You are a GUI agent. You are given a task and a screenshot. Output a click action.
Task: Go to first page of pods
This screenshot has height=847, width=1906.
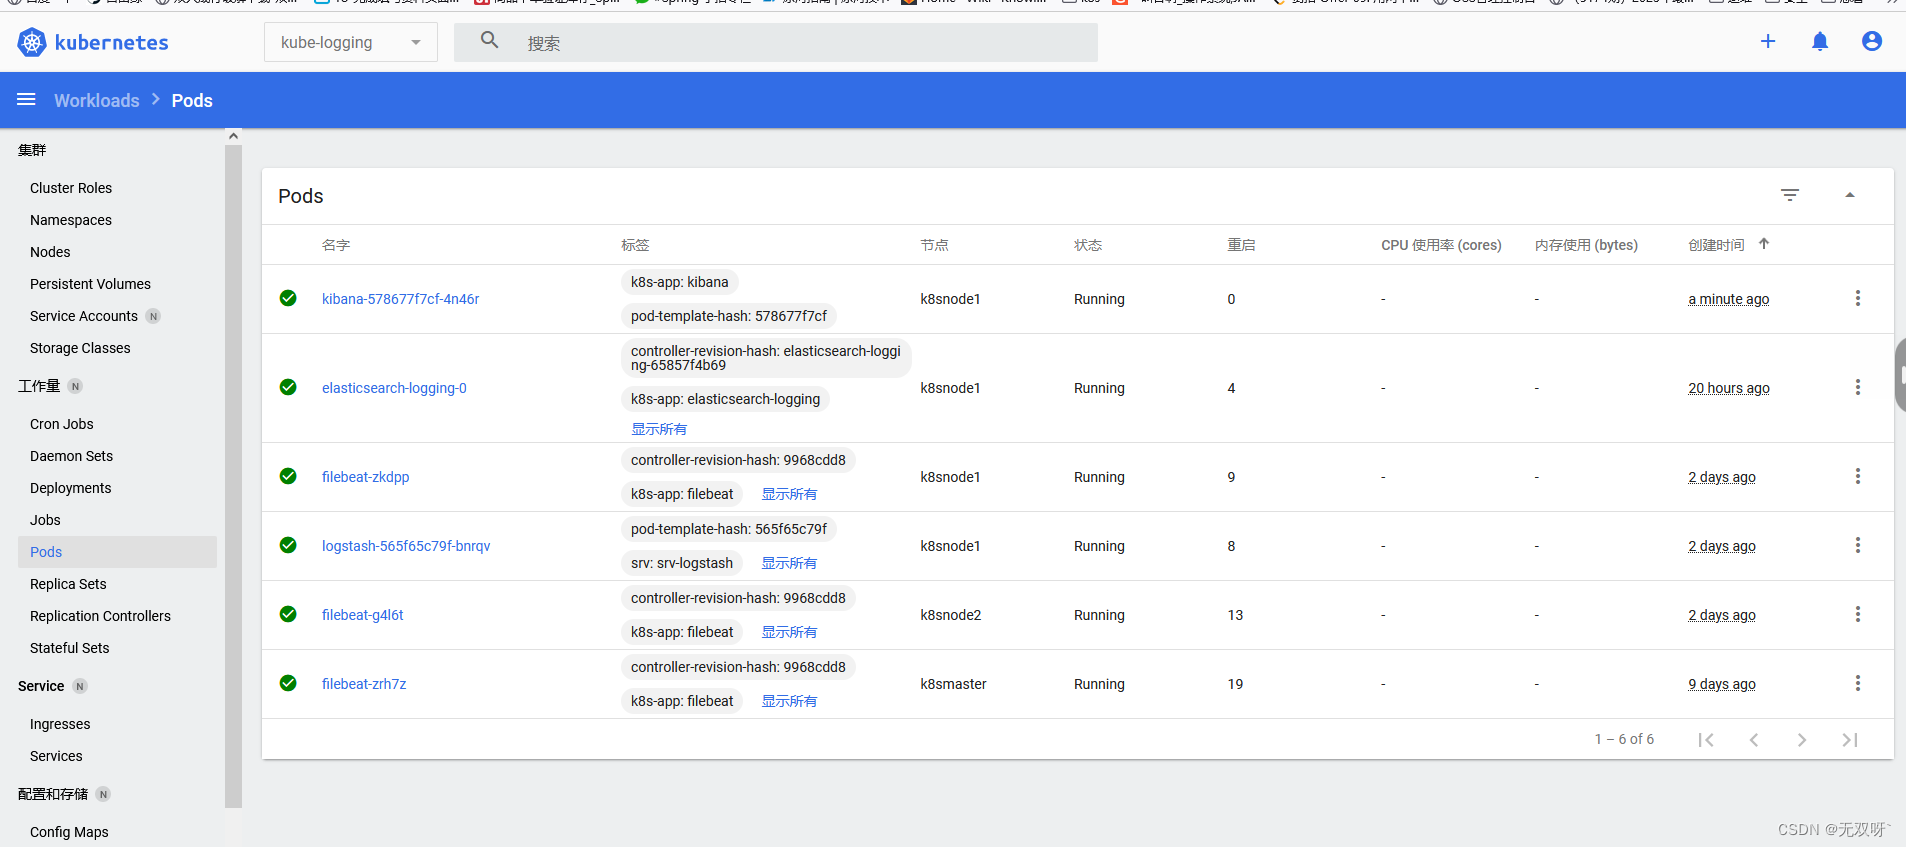click(x=1706, y=740)
